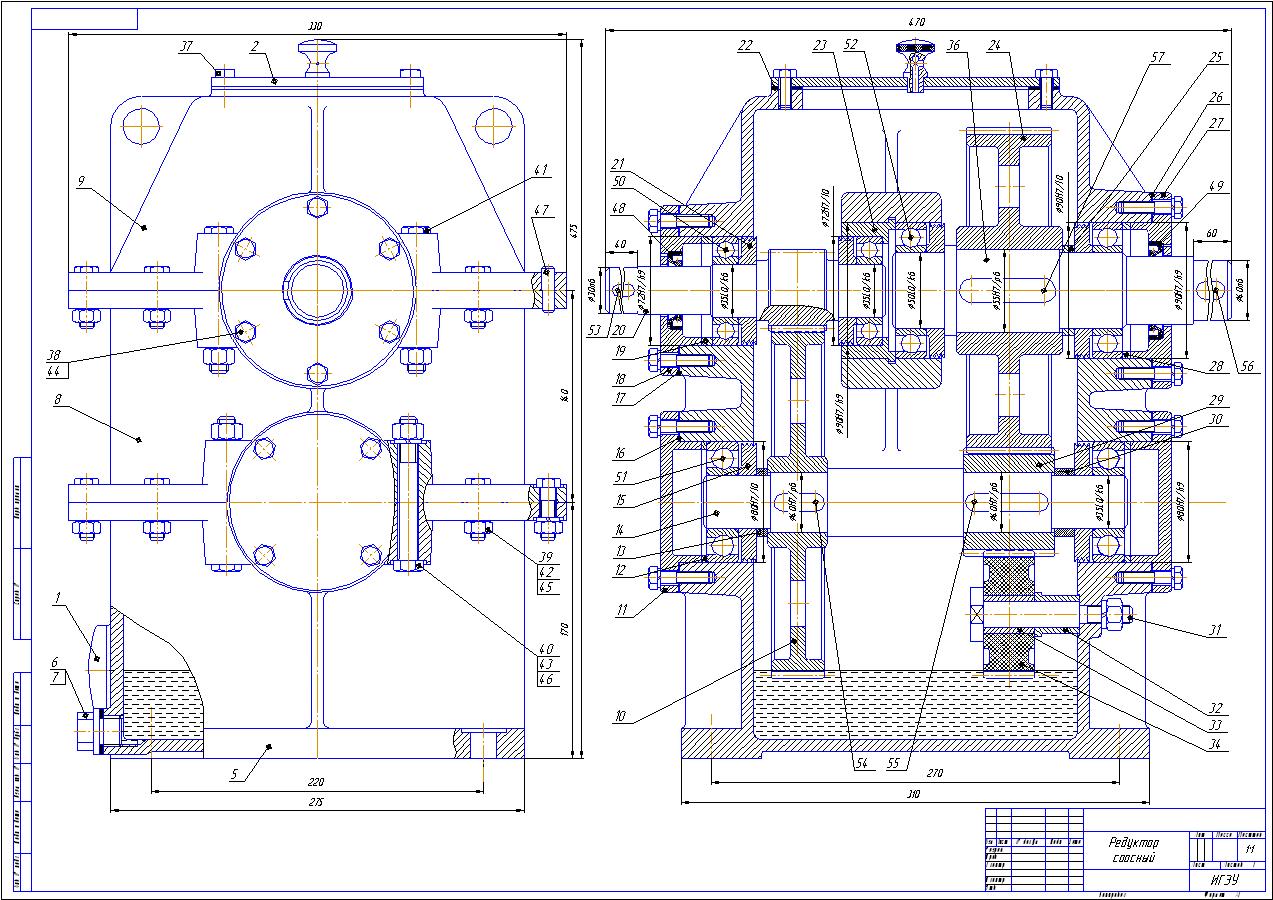The width and height of the screenshot is (1273, 900).
Task: Click part callout number 57
Action: click(x=1159, y=58)
